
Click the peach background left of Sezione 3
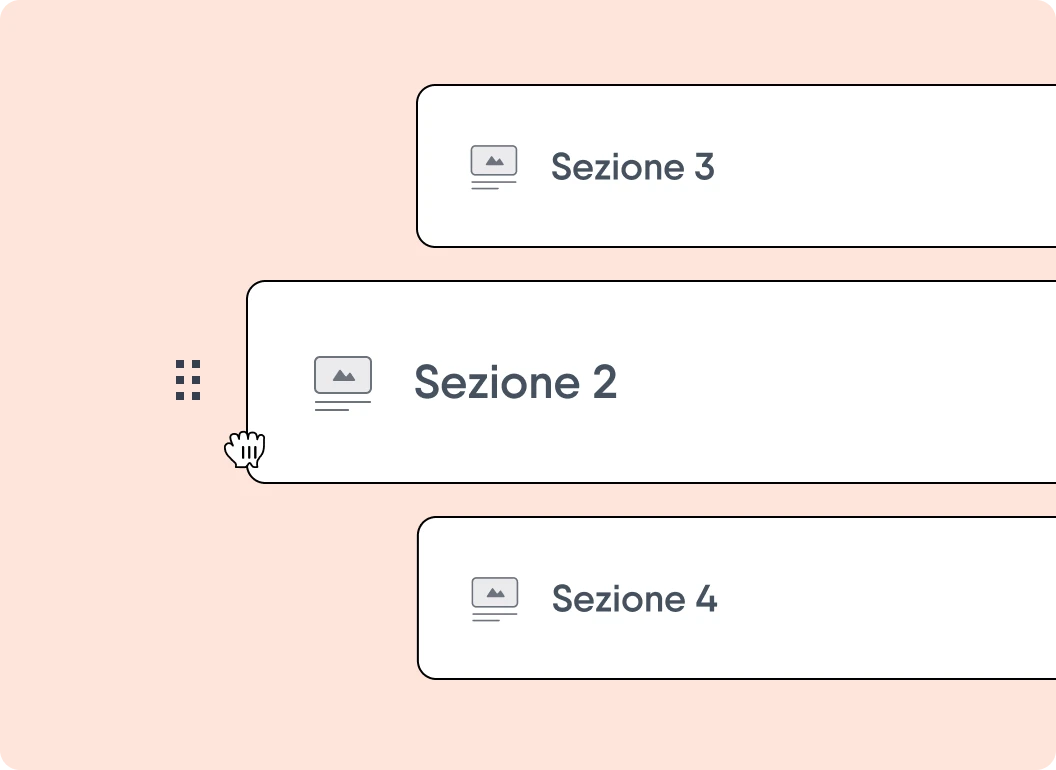coord(250,167)
